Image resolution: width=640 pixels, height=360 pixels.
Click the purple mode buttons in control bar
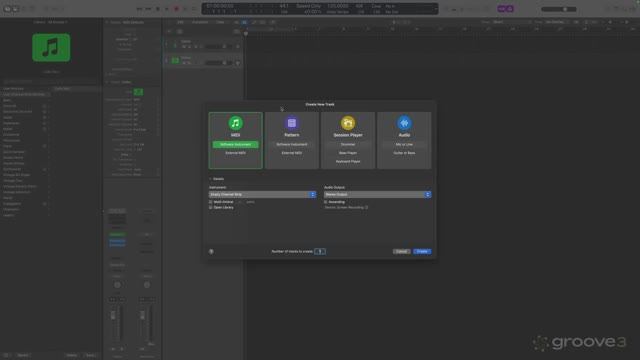tap(505, 9)
